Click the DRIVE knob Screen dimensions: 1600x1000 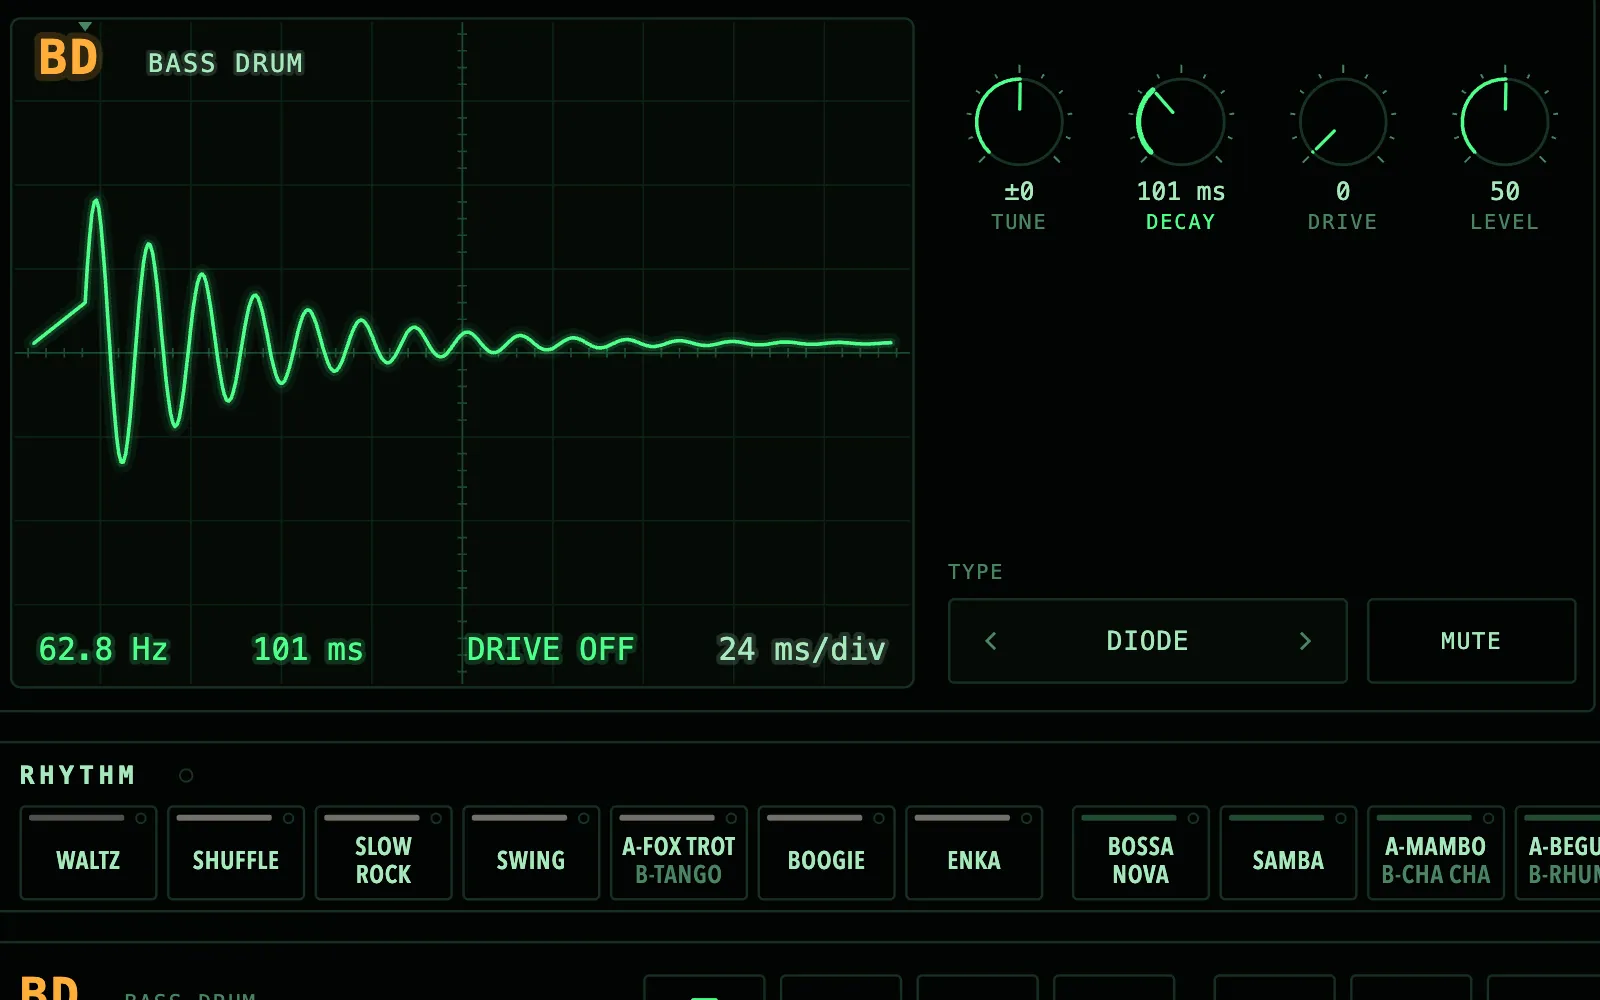pyautogui.click(x=1343, y=122)
